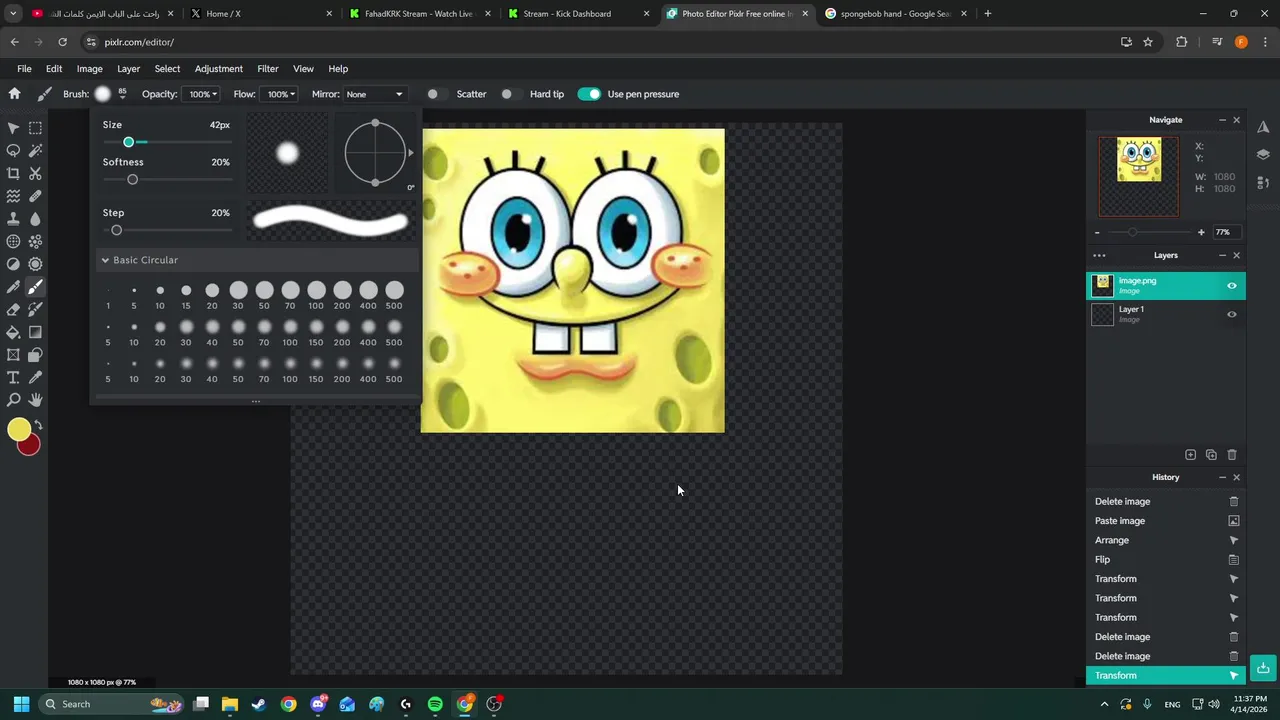Select the Eraser tool
Image resolution: width=1280 pixels, height=720 pixels.
[x=13, y=310]
